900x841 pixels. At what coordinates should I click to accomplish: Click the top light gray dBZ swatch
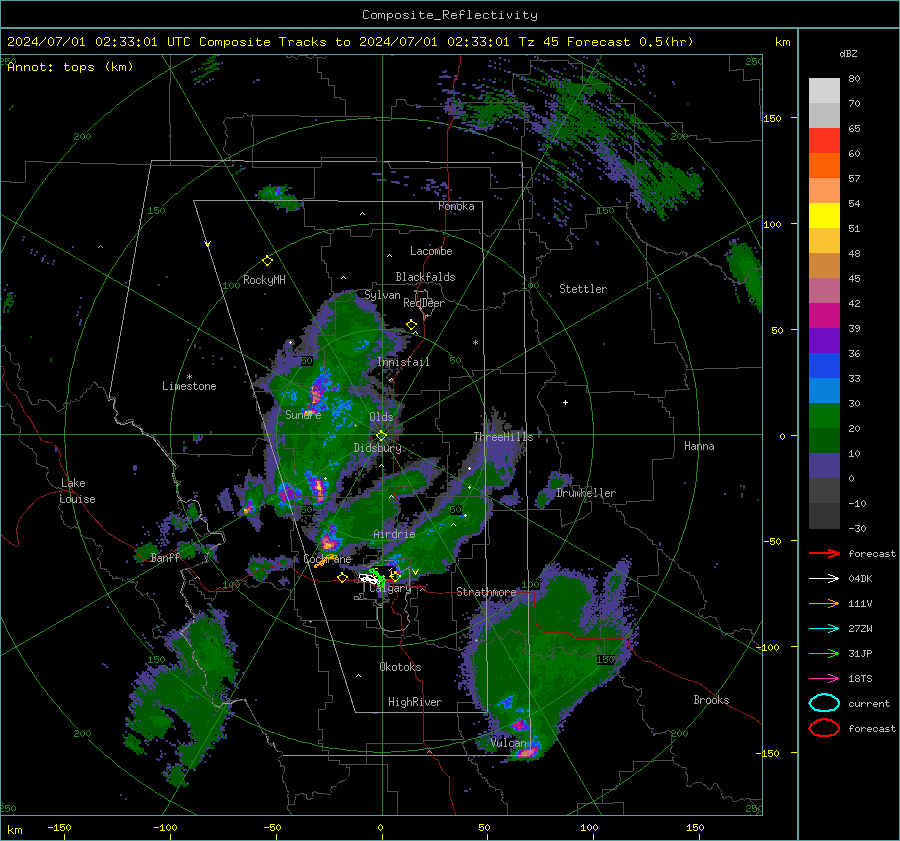824,90
